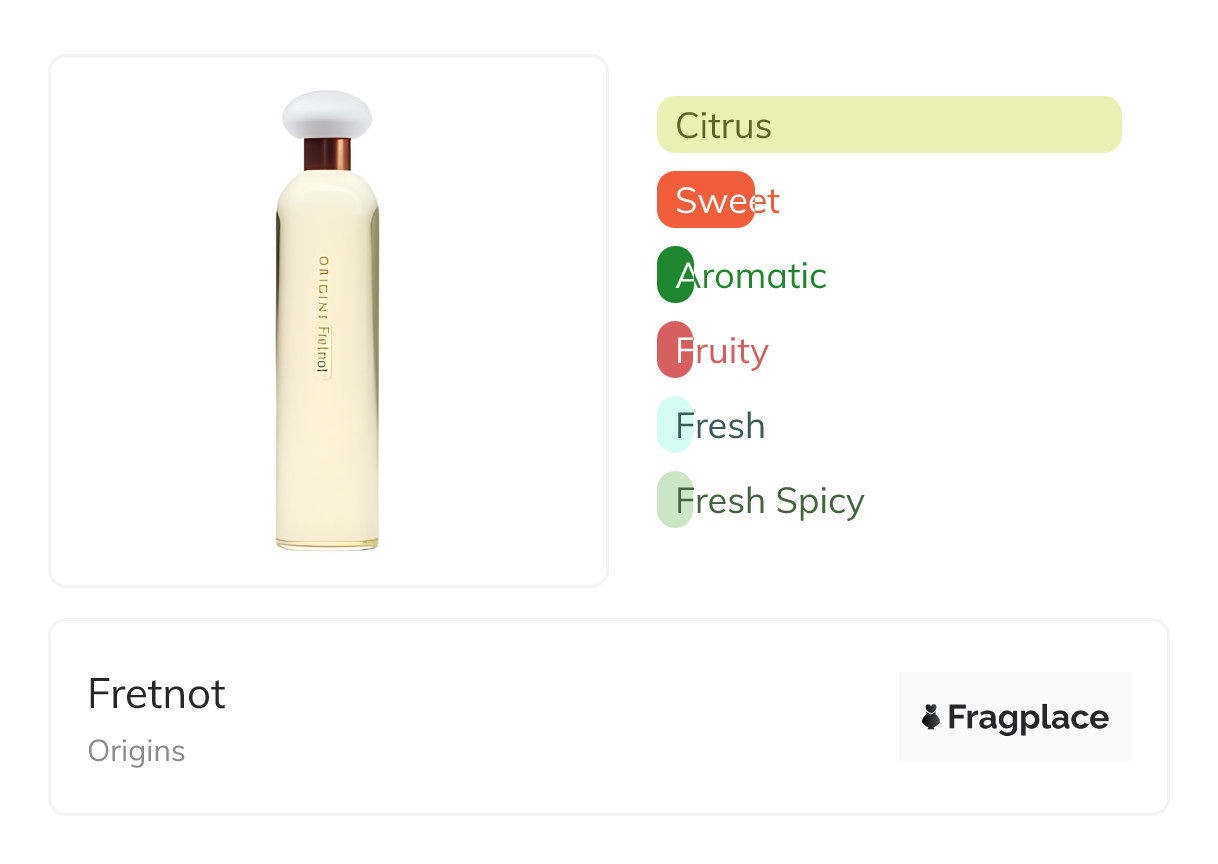The width and height of the screenshot is (1218, 864).
Task: Click the dark green Aromatic pill
Action: pos(674,275)
